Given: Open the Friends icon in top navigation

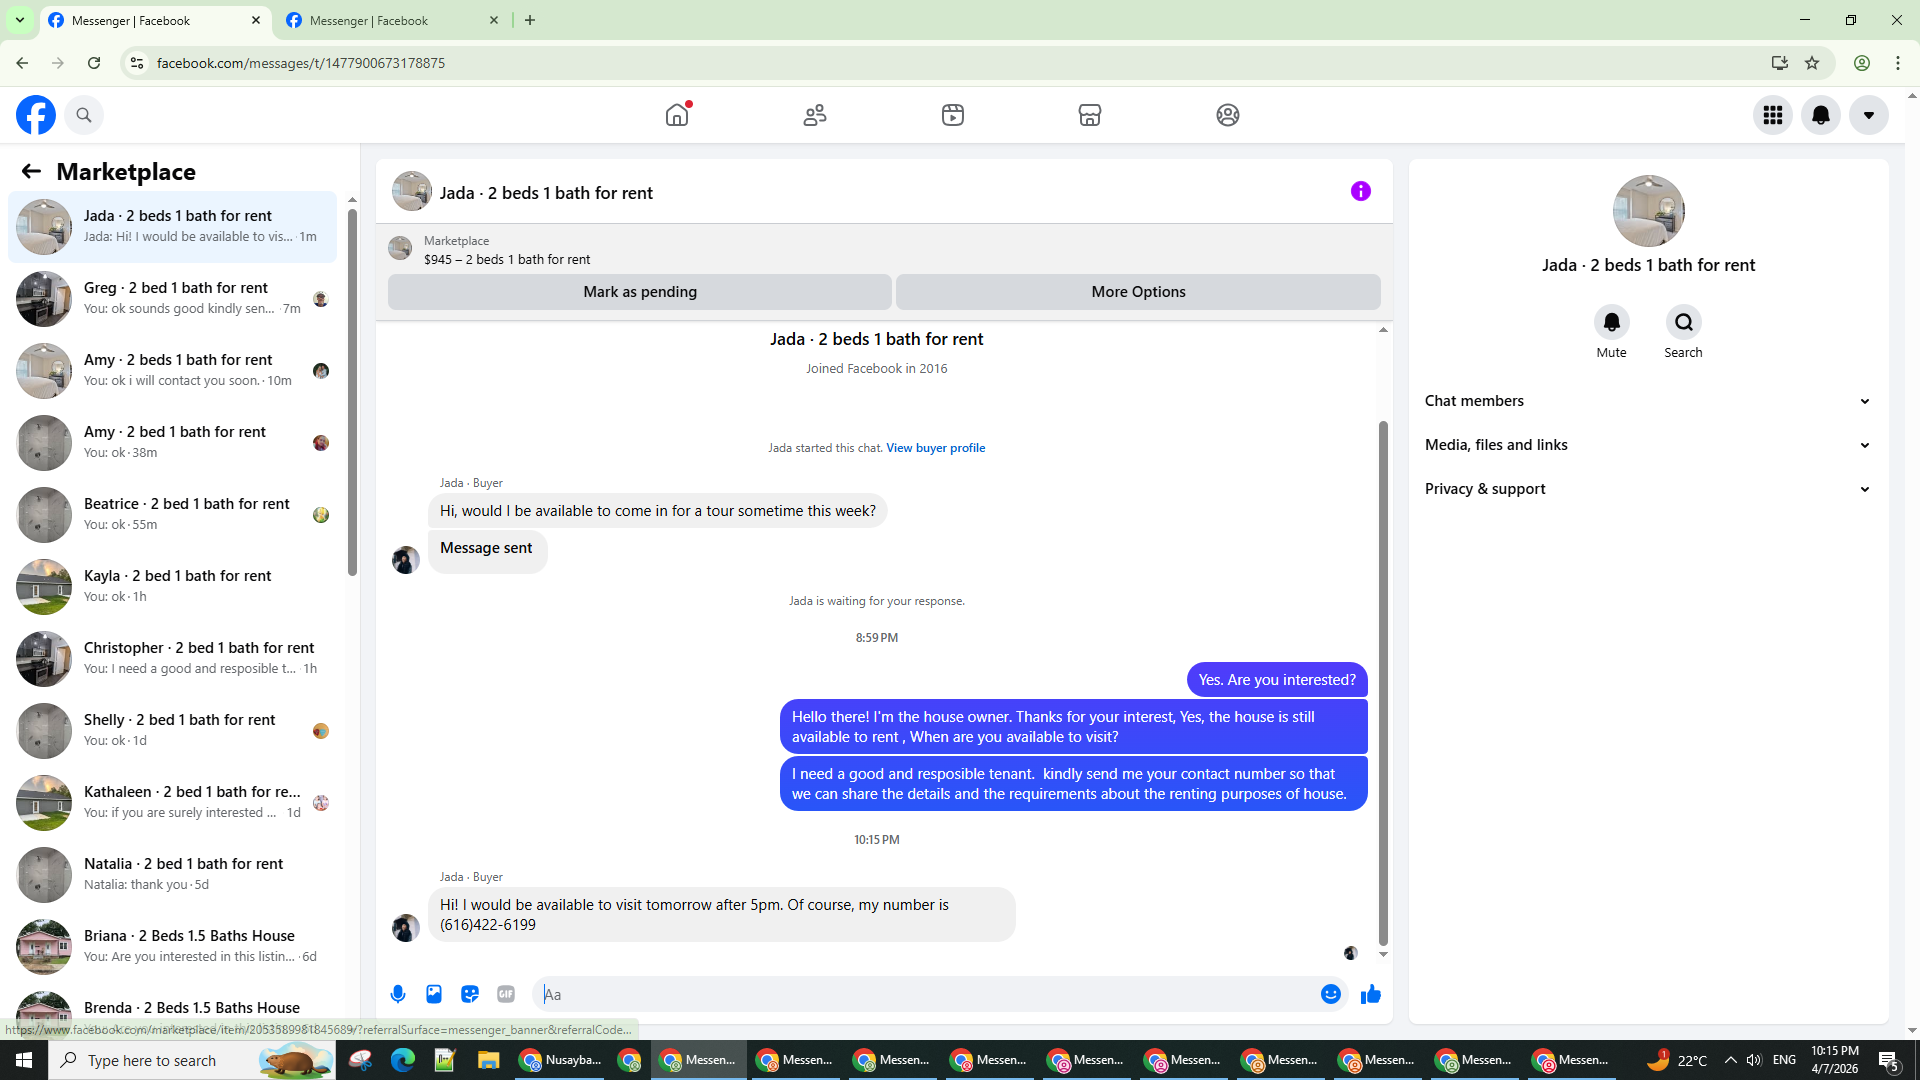Looking at the screenshot, I should tap(815, 115).
